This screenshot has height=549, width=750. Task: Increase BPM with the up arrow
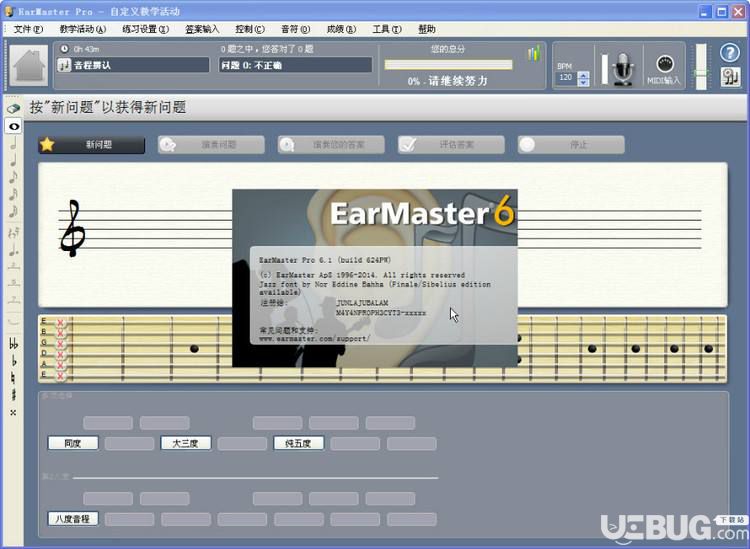(x=584, y=75)
